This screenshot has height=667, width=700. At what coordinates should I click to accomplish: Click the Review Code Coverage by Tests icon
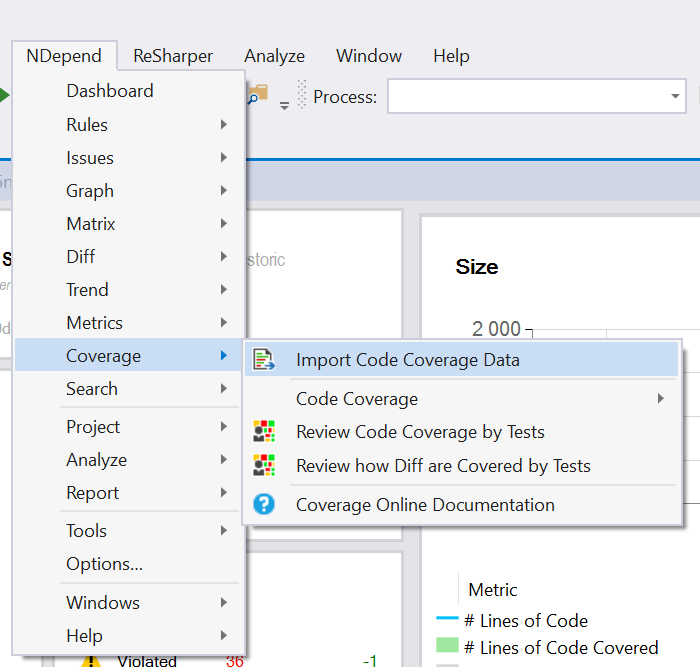coord(264,431)
